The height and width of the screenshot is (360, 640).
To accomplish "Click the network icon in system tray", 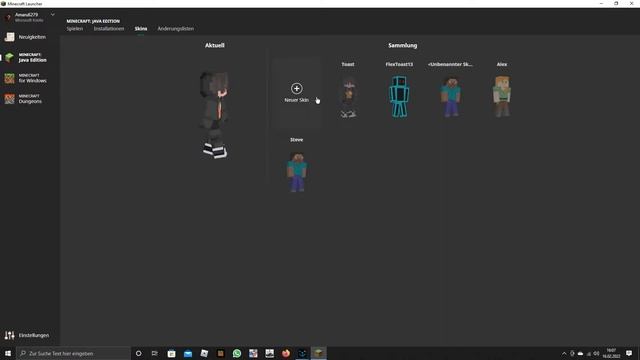I will pyautogui.click(x=589, y=353).
